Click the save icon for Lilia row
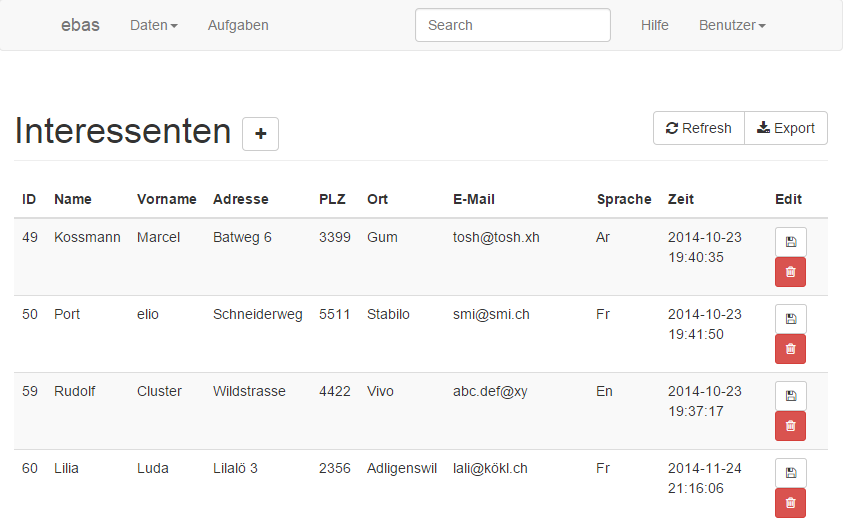 click(790, 473)
